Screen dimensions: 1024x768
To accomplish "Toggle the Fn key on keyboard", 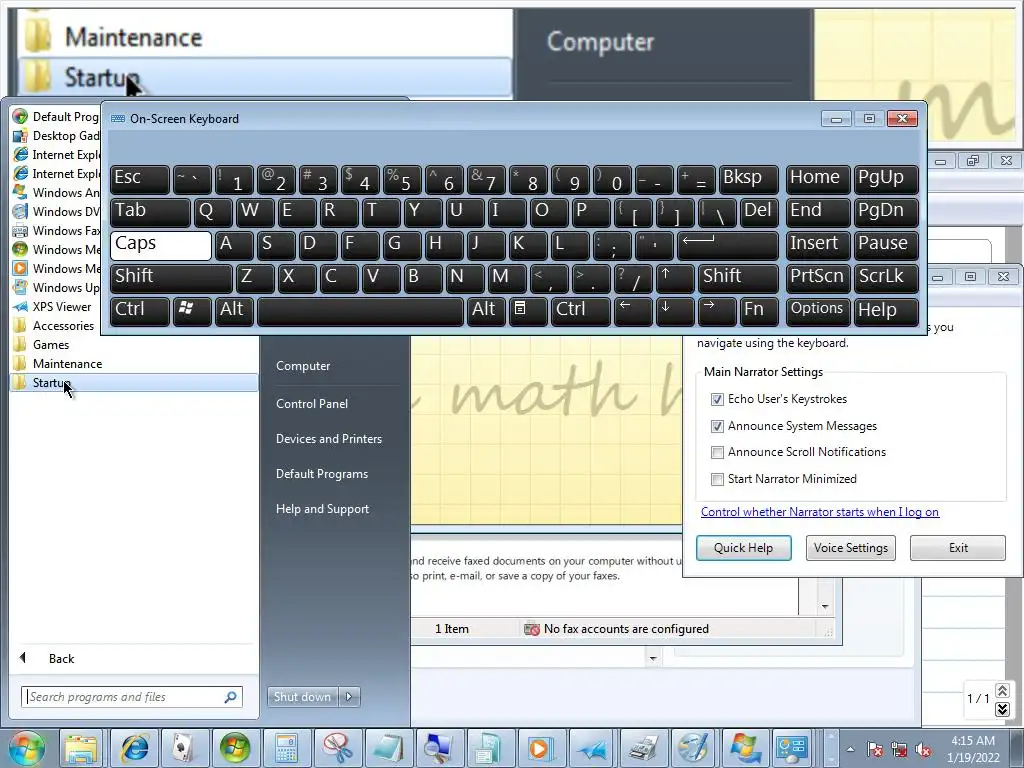I will [x=759, y=311].
